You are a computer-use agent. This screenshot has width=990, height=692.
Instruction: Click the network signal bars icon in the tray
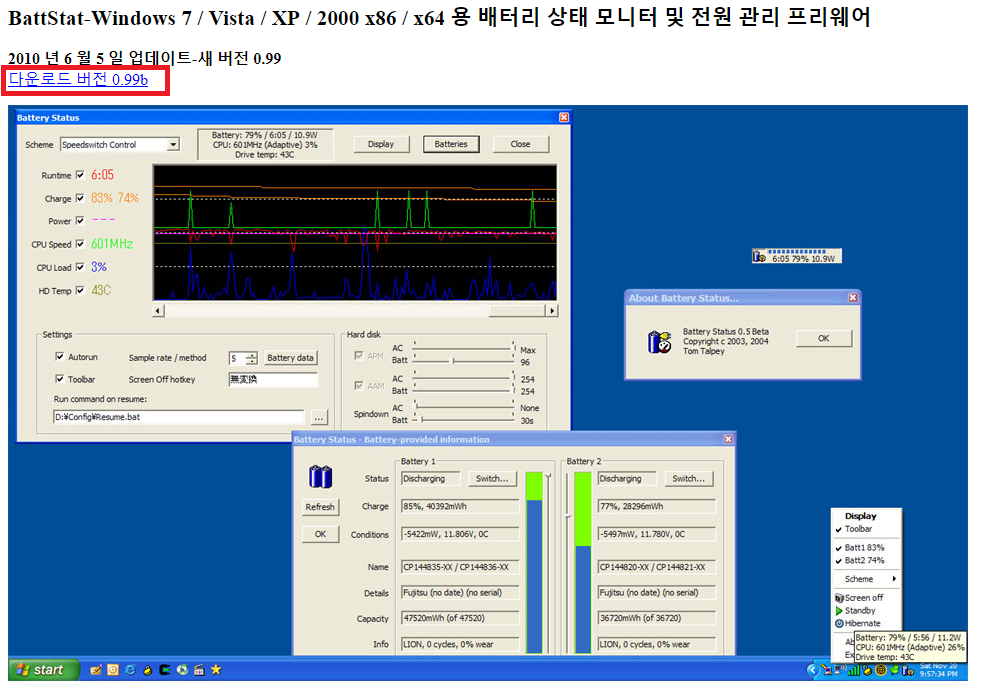[854, 671]
